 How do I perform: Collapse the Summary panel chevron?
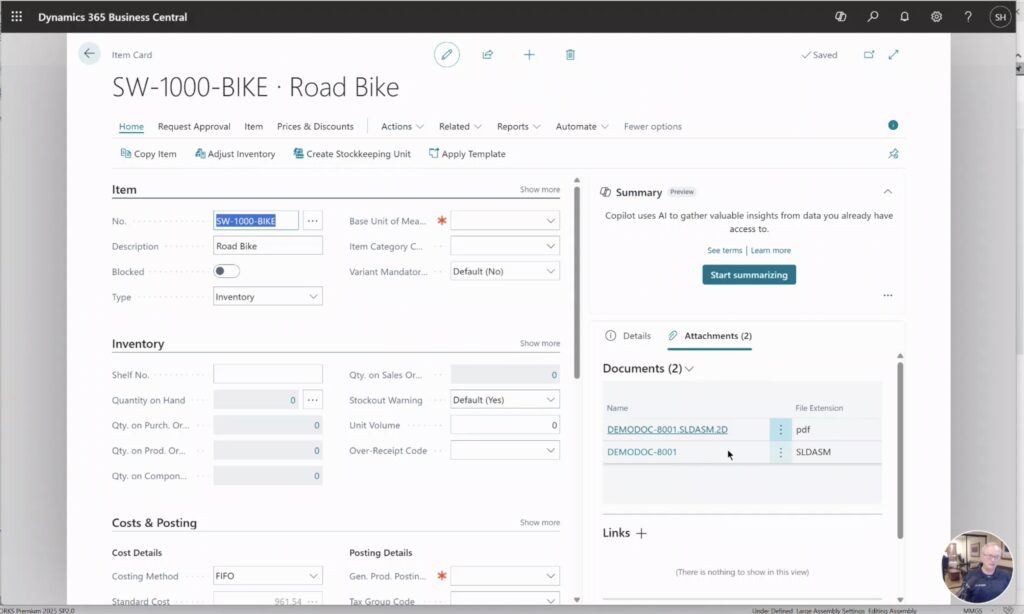pyautogui.click(x=888, y=191)
